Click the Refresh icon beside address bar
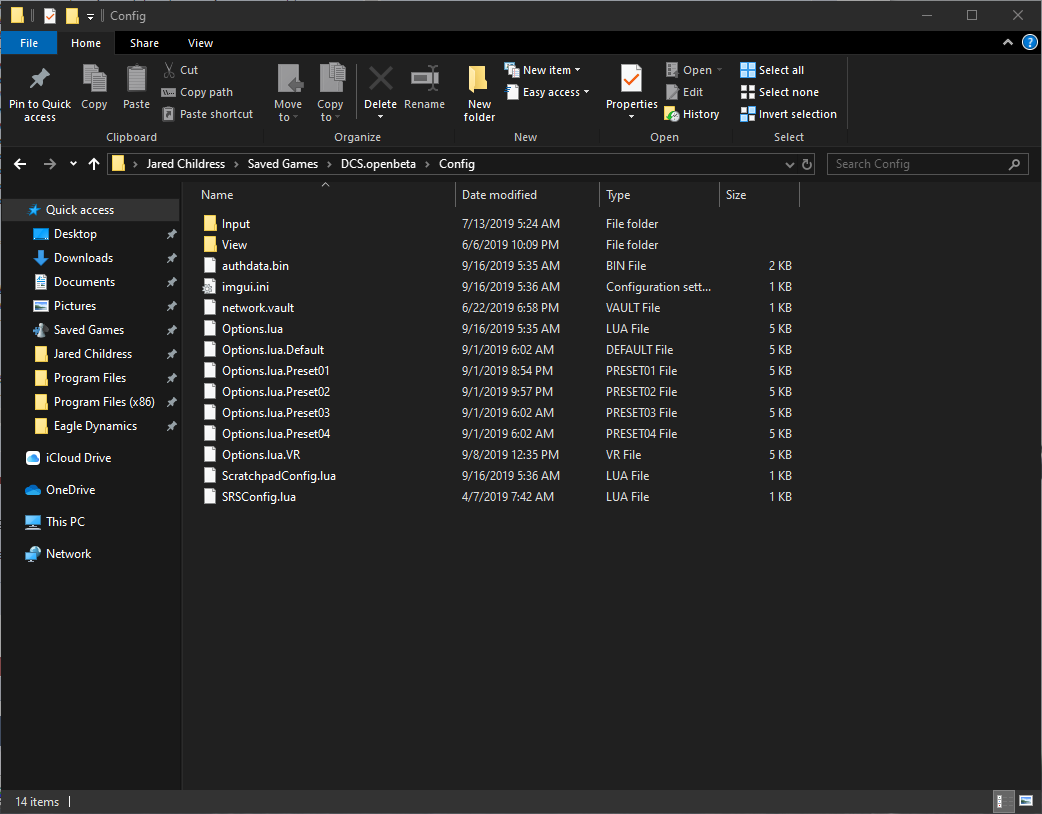The width and height of the screenshot is (1042, 814). [x=807, y=164]
